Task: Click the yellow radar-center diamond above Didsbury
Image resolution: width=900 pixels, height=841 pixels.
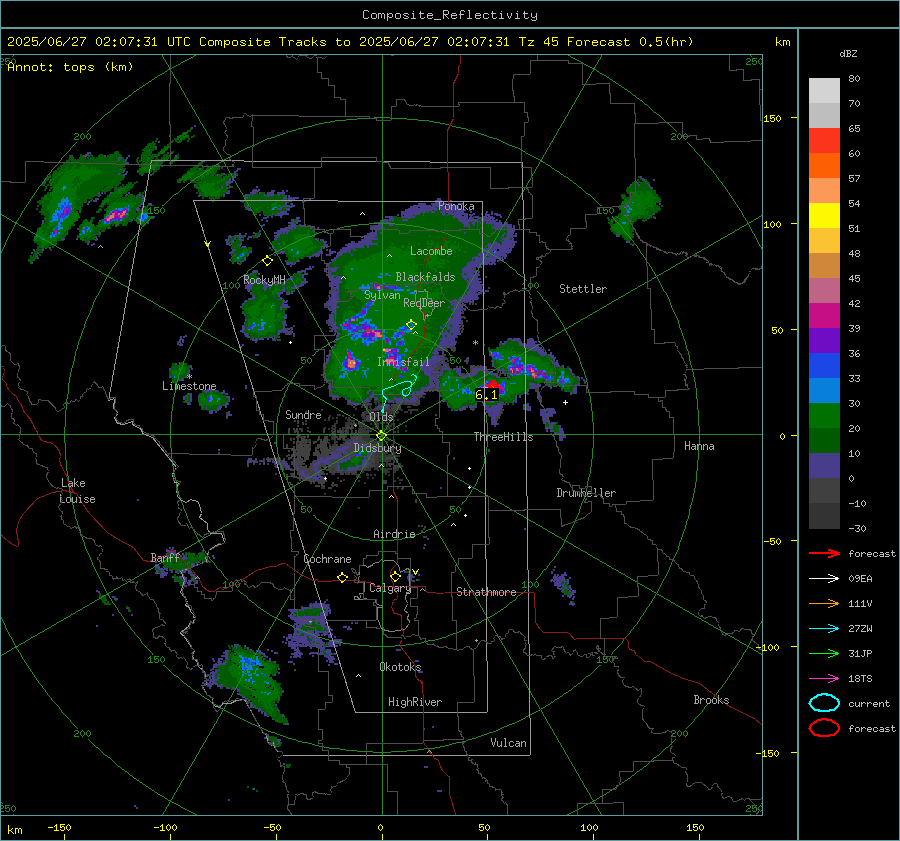Action: coord(381,436)
